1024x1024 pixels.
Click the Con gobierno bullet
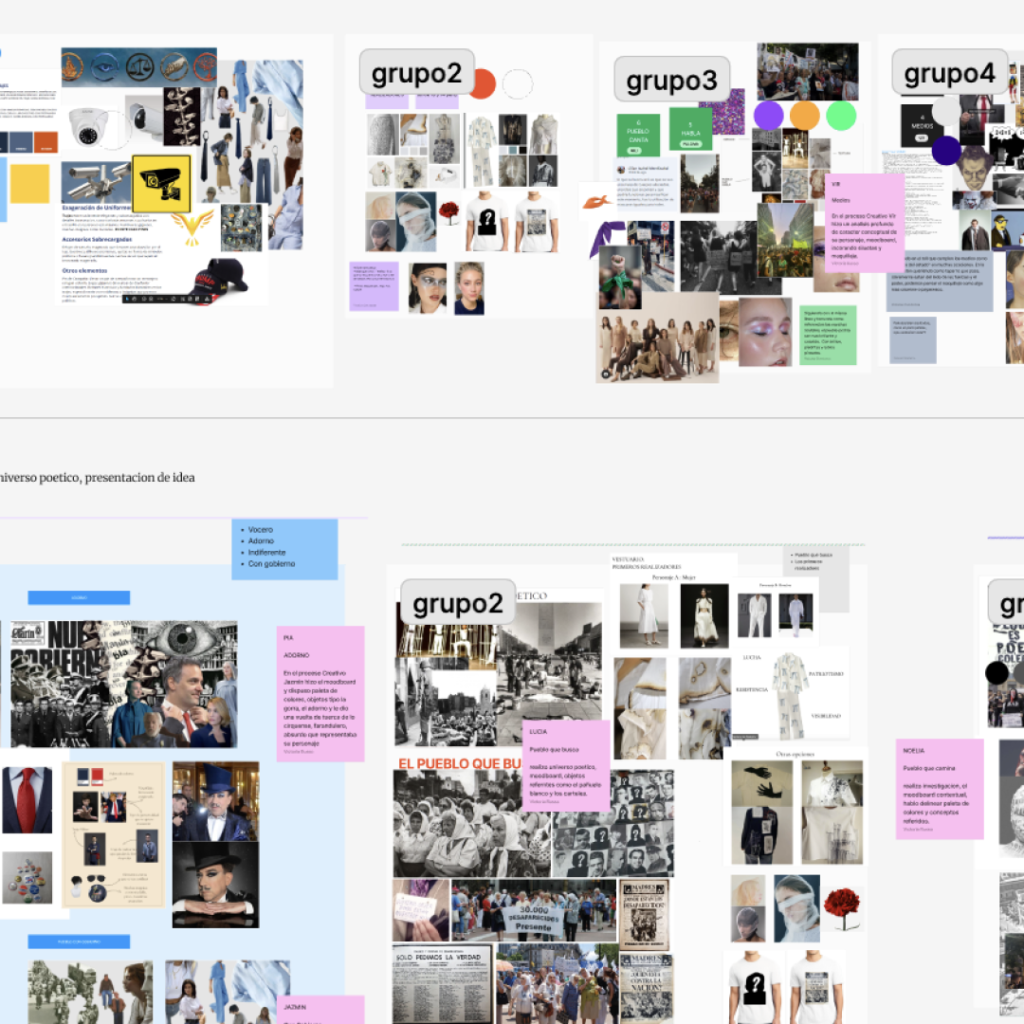[271, 564]
